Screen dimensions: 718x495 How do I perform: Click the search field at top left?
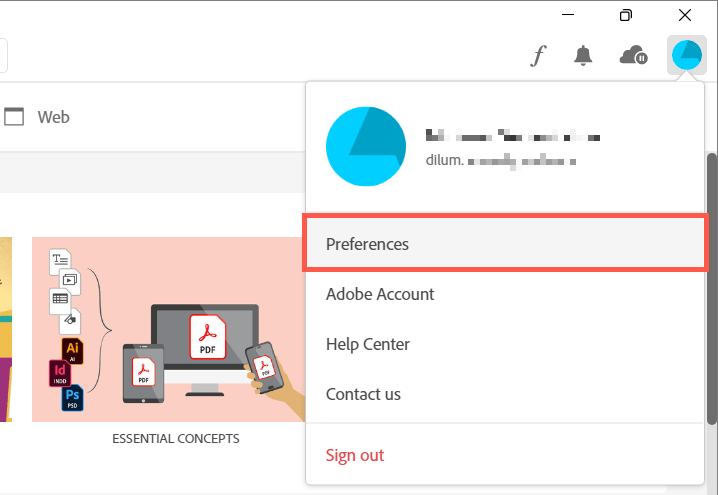pyautogui.click(x=4, y=56)
